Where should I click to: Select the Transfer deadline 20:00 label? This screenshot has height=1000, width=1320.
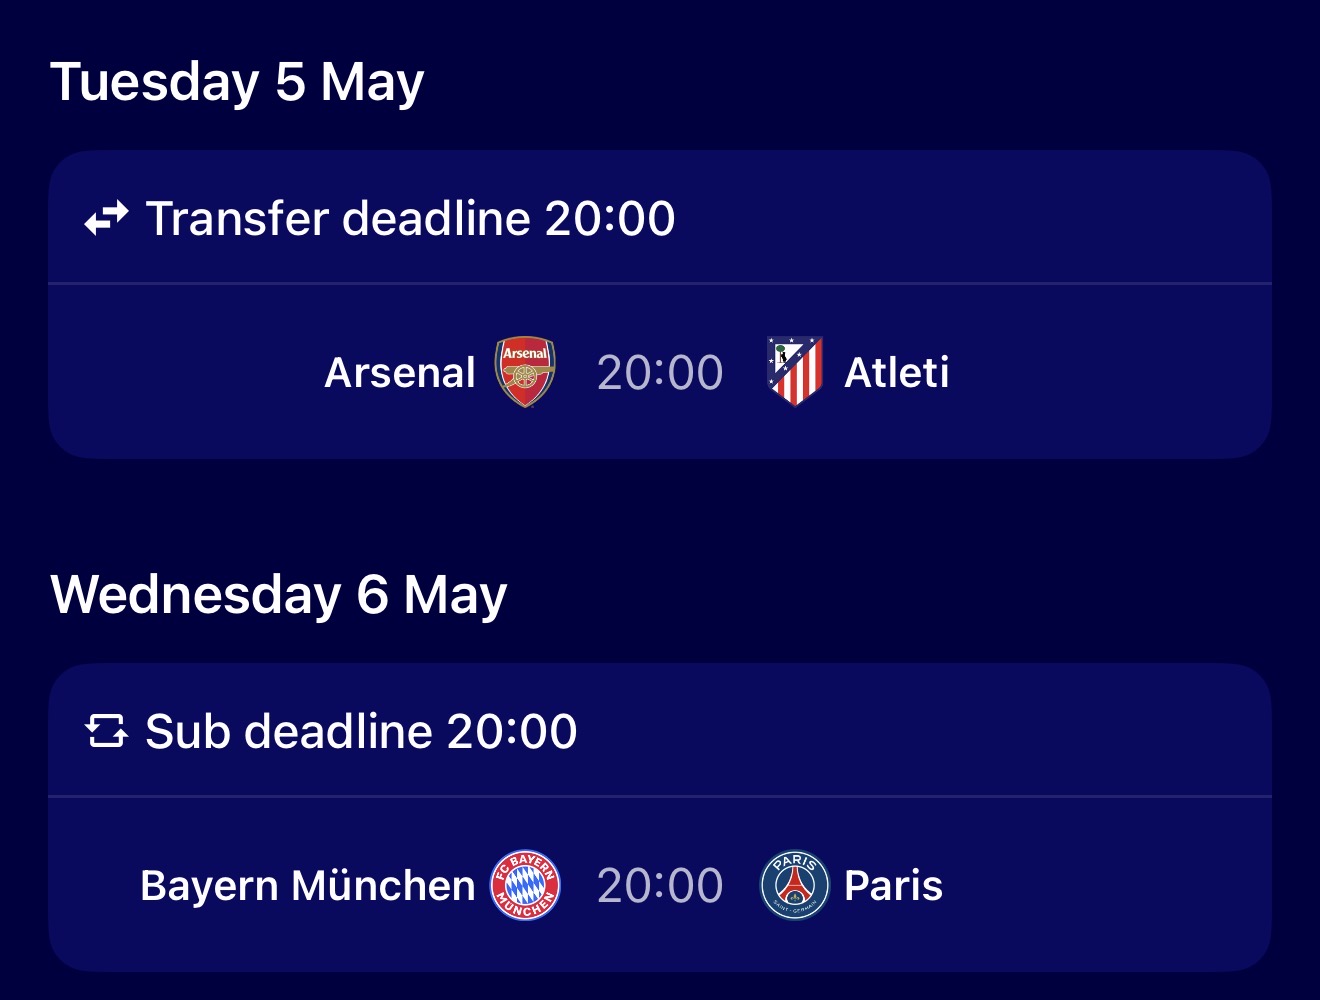[x=410, y=218]
